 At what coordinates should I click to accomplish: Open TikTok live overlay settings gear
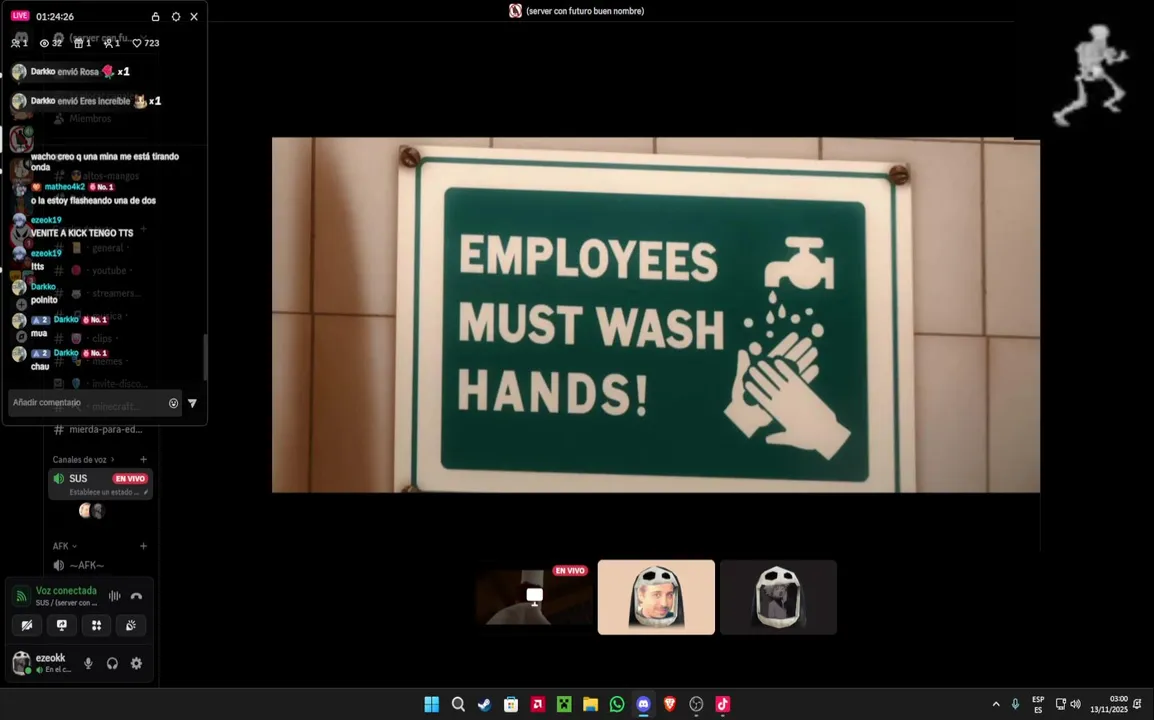click(176, 16)
